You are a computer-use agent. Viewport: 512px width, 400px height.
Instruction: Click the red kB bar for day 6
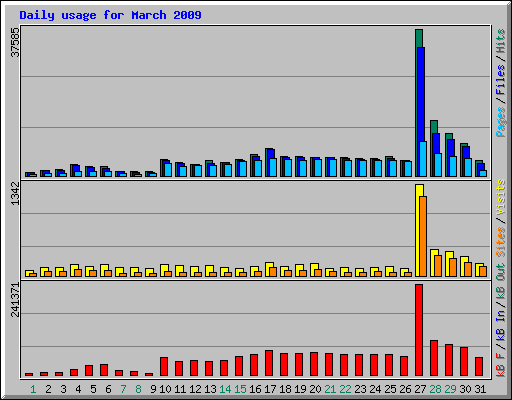click(x=104, y=370)
